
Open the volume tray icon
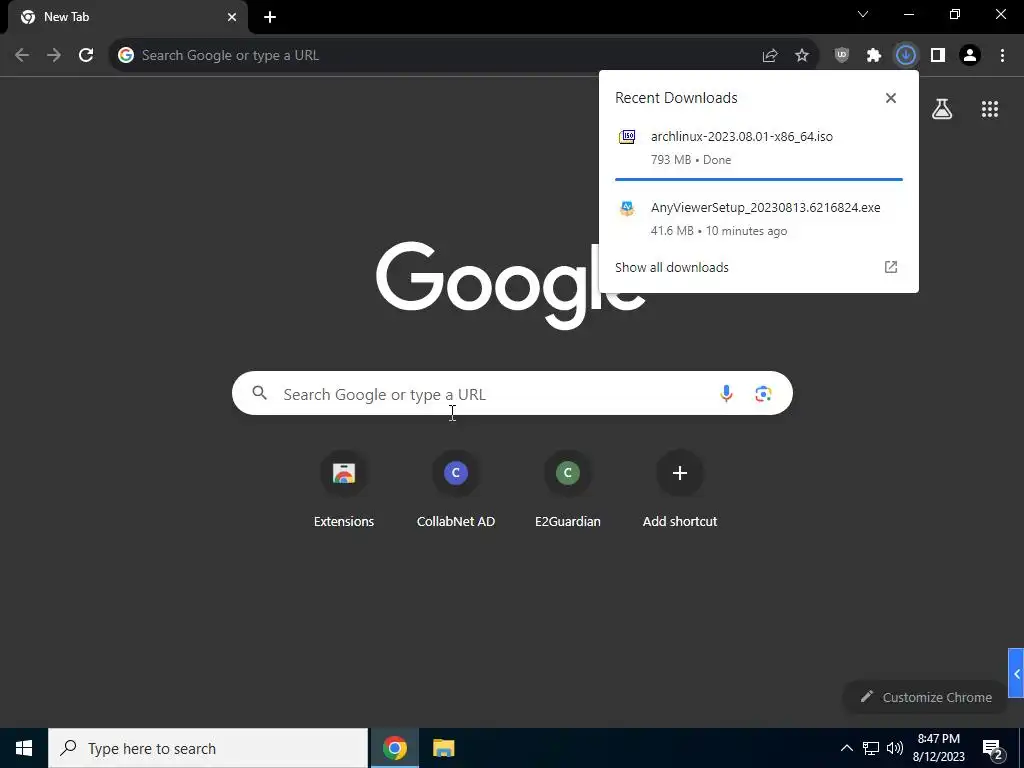click(x=895, y=748)
